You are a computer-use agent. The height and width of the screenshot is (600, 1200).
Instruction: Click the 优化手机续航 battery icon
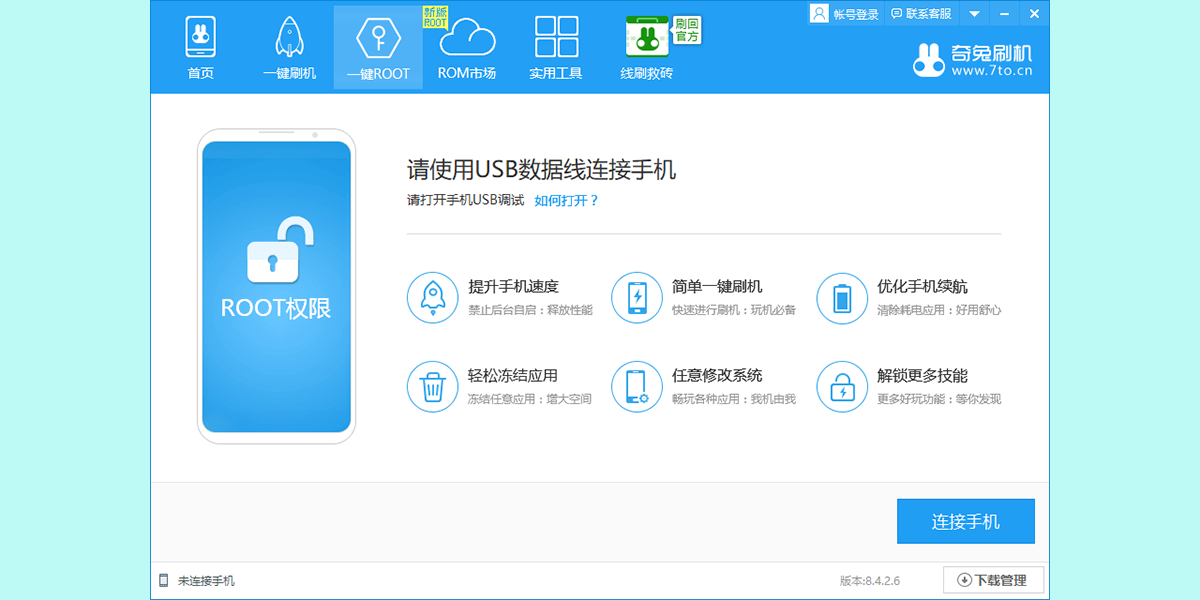click(x=841, y=298)
